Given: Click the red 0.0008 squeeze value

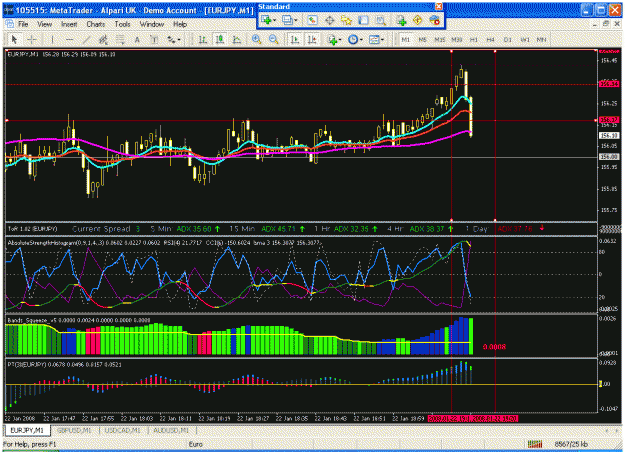Looking at the screenshot, I should pos(494,347).
